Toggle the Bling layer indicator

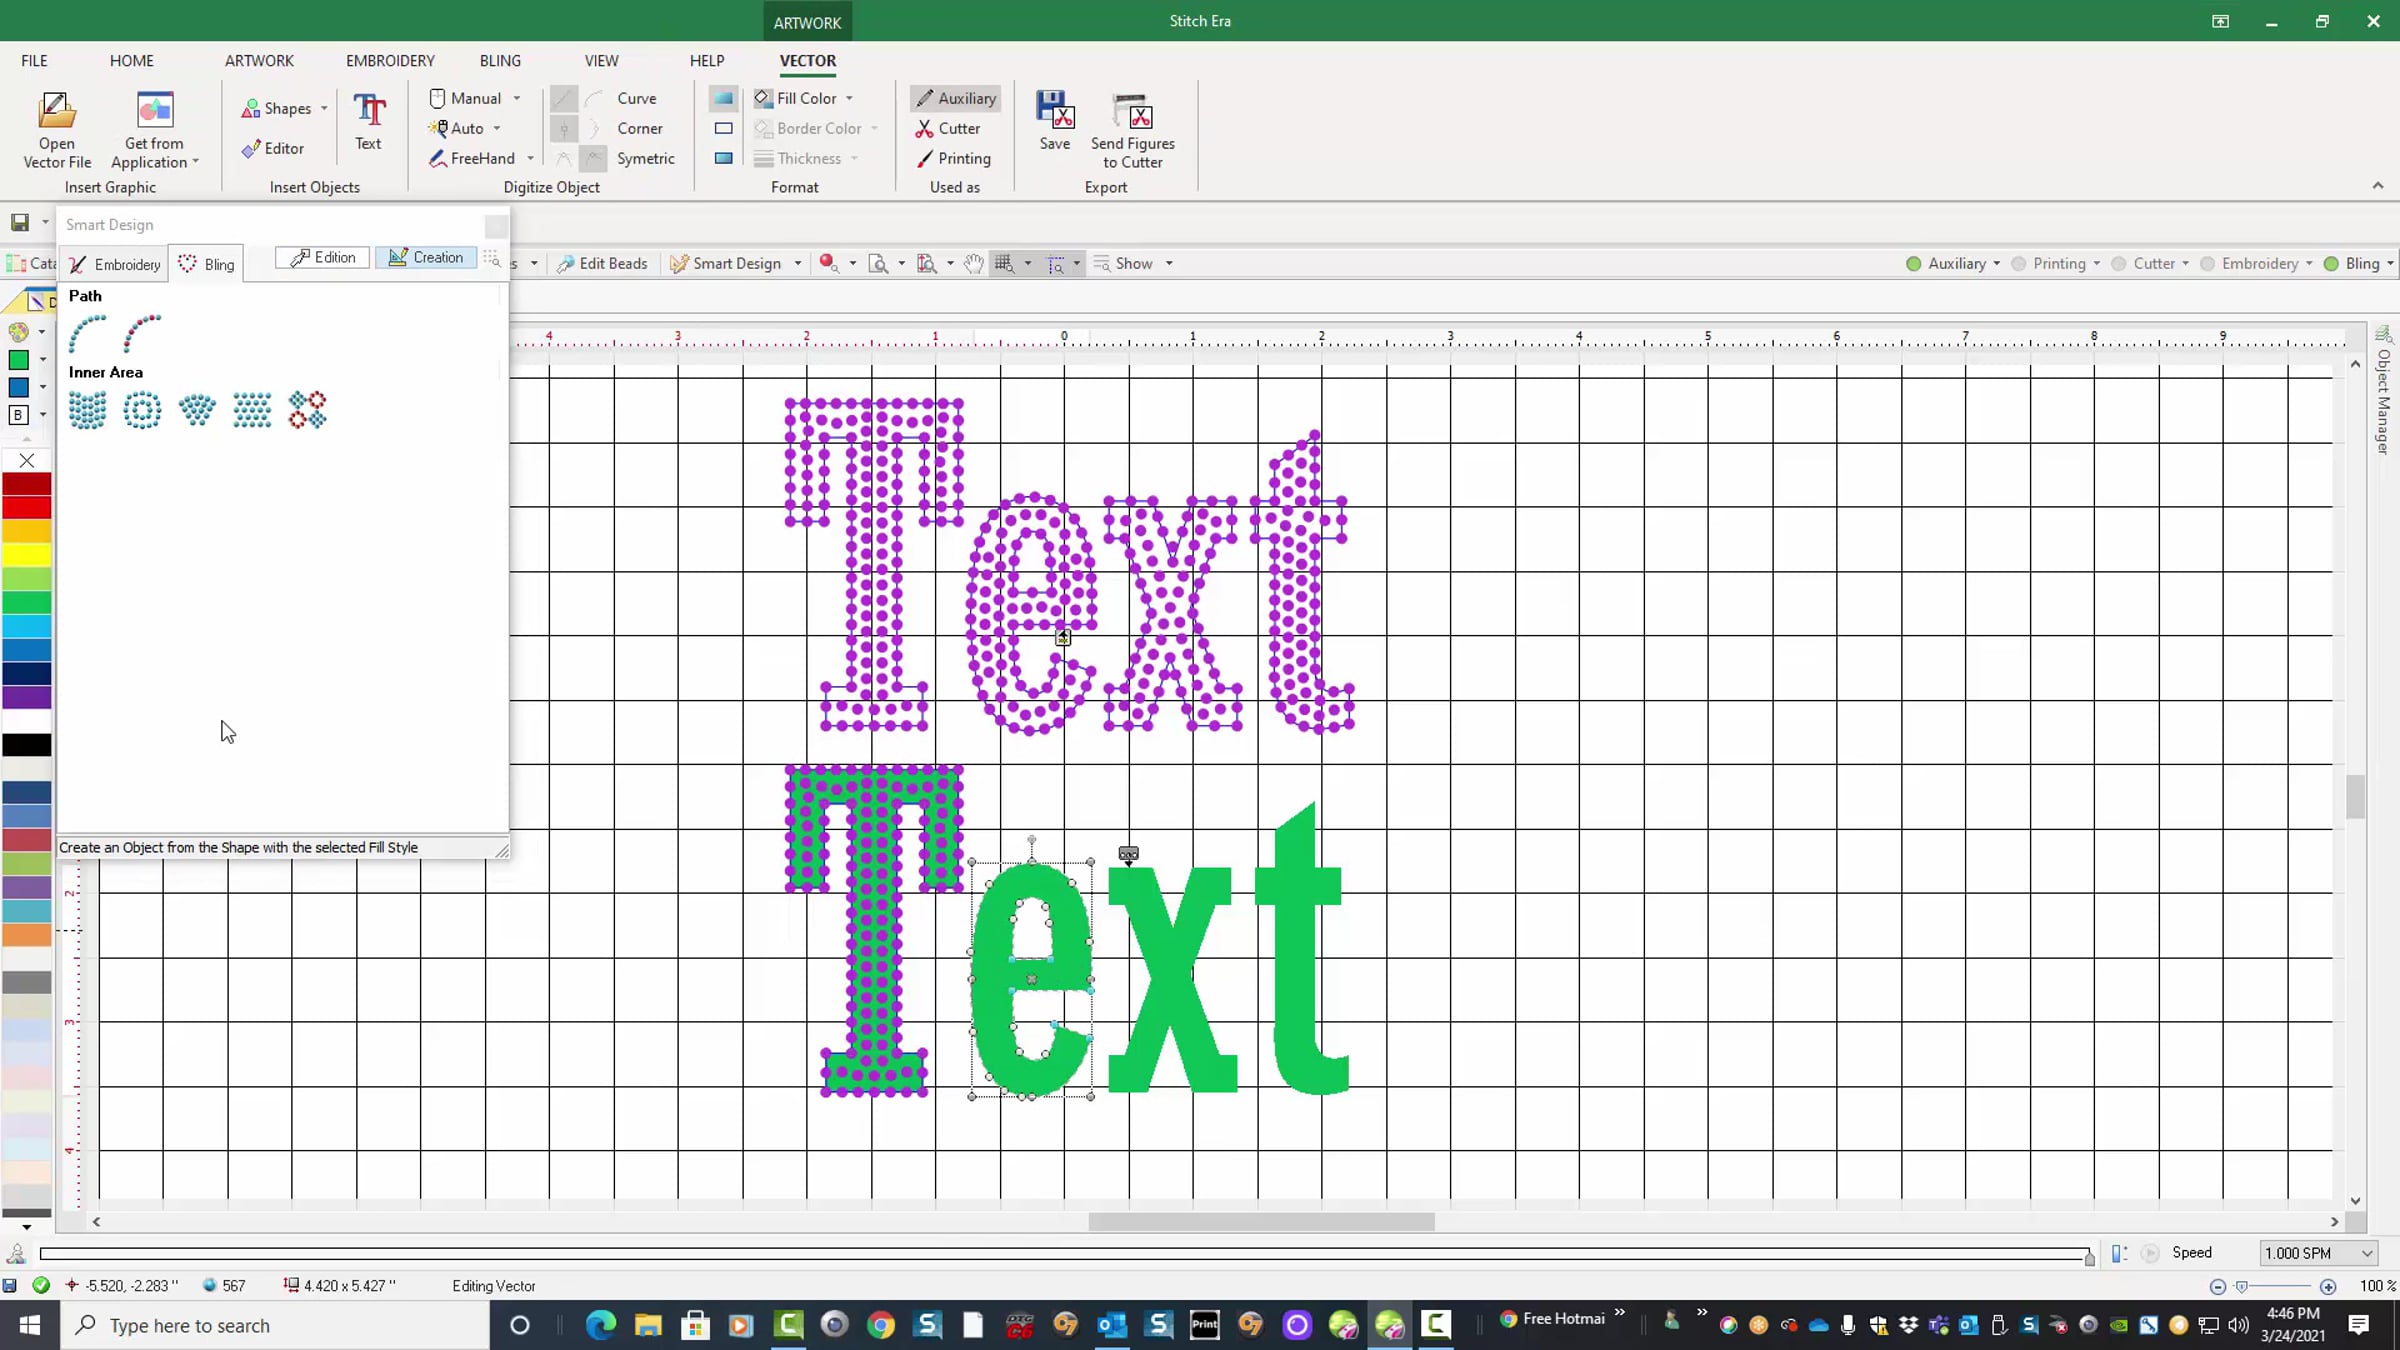click(2331, 264)
